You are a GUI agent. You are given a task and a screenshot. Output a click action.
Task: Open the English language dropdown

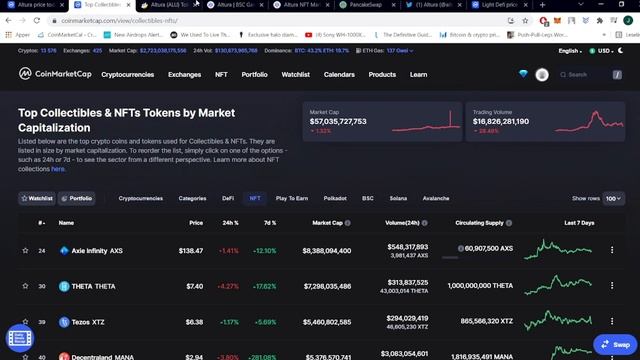click(570, 51)
